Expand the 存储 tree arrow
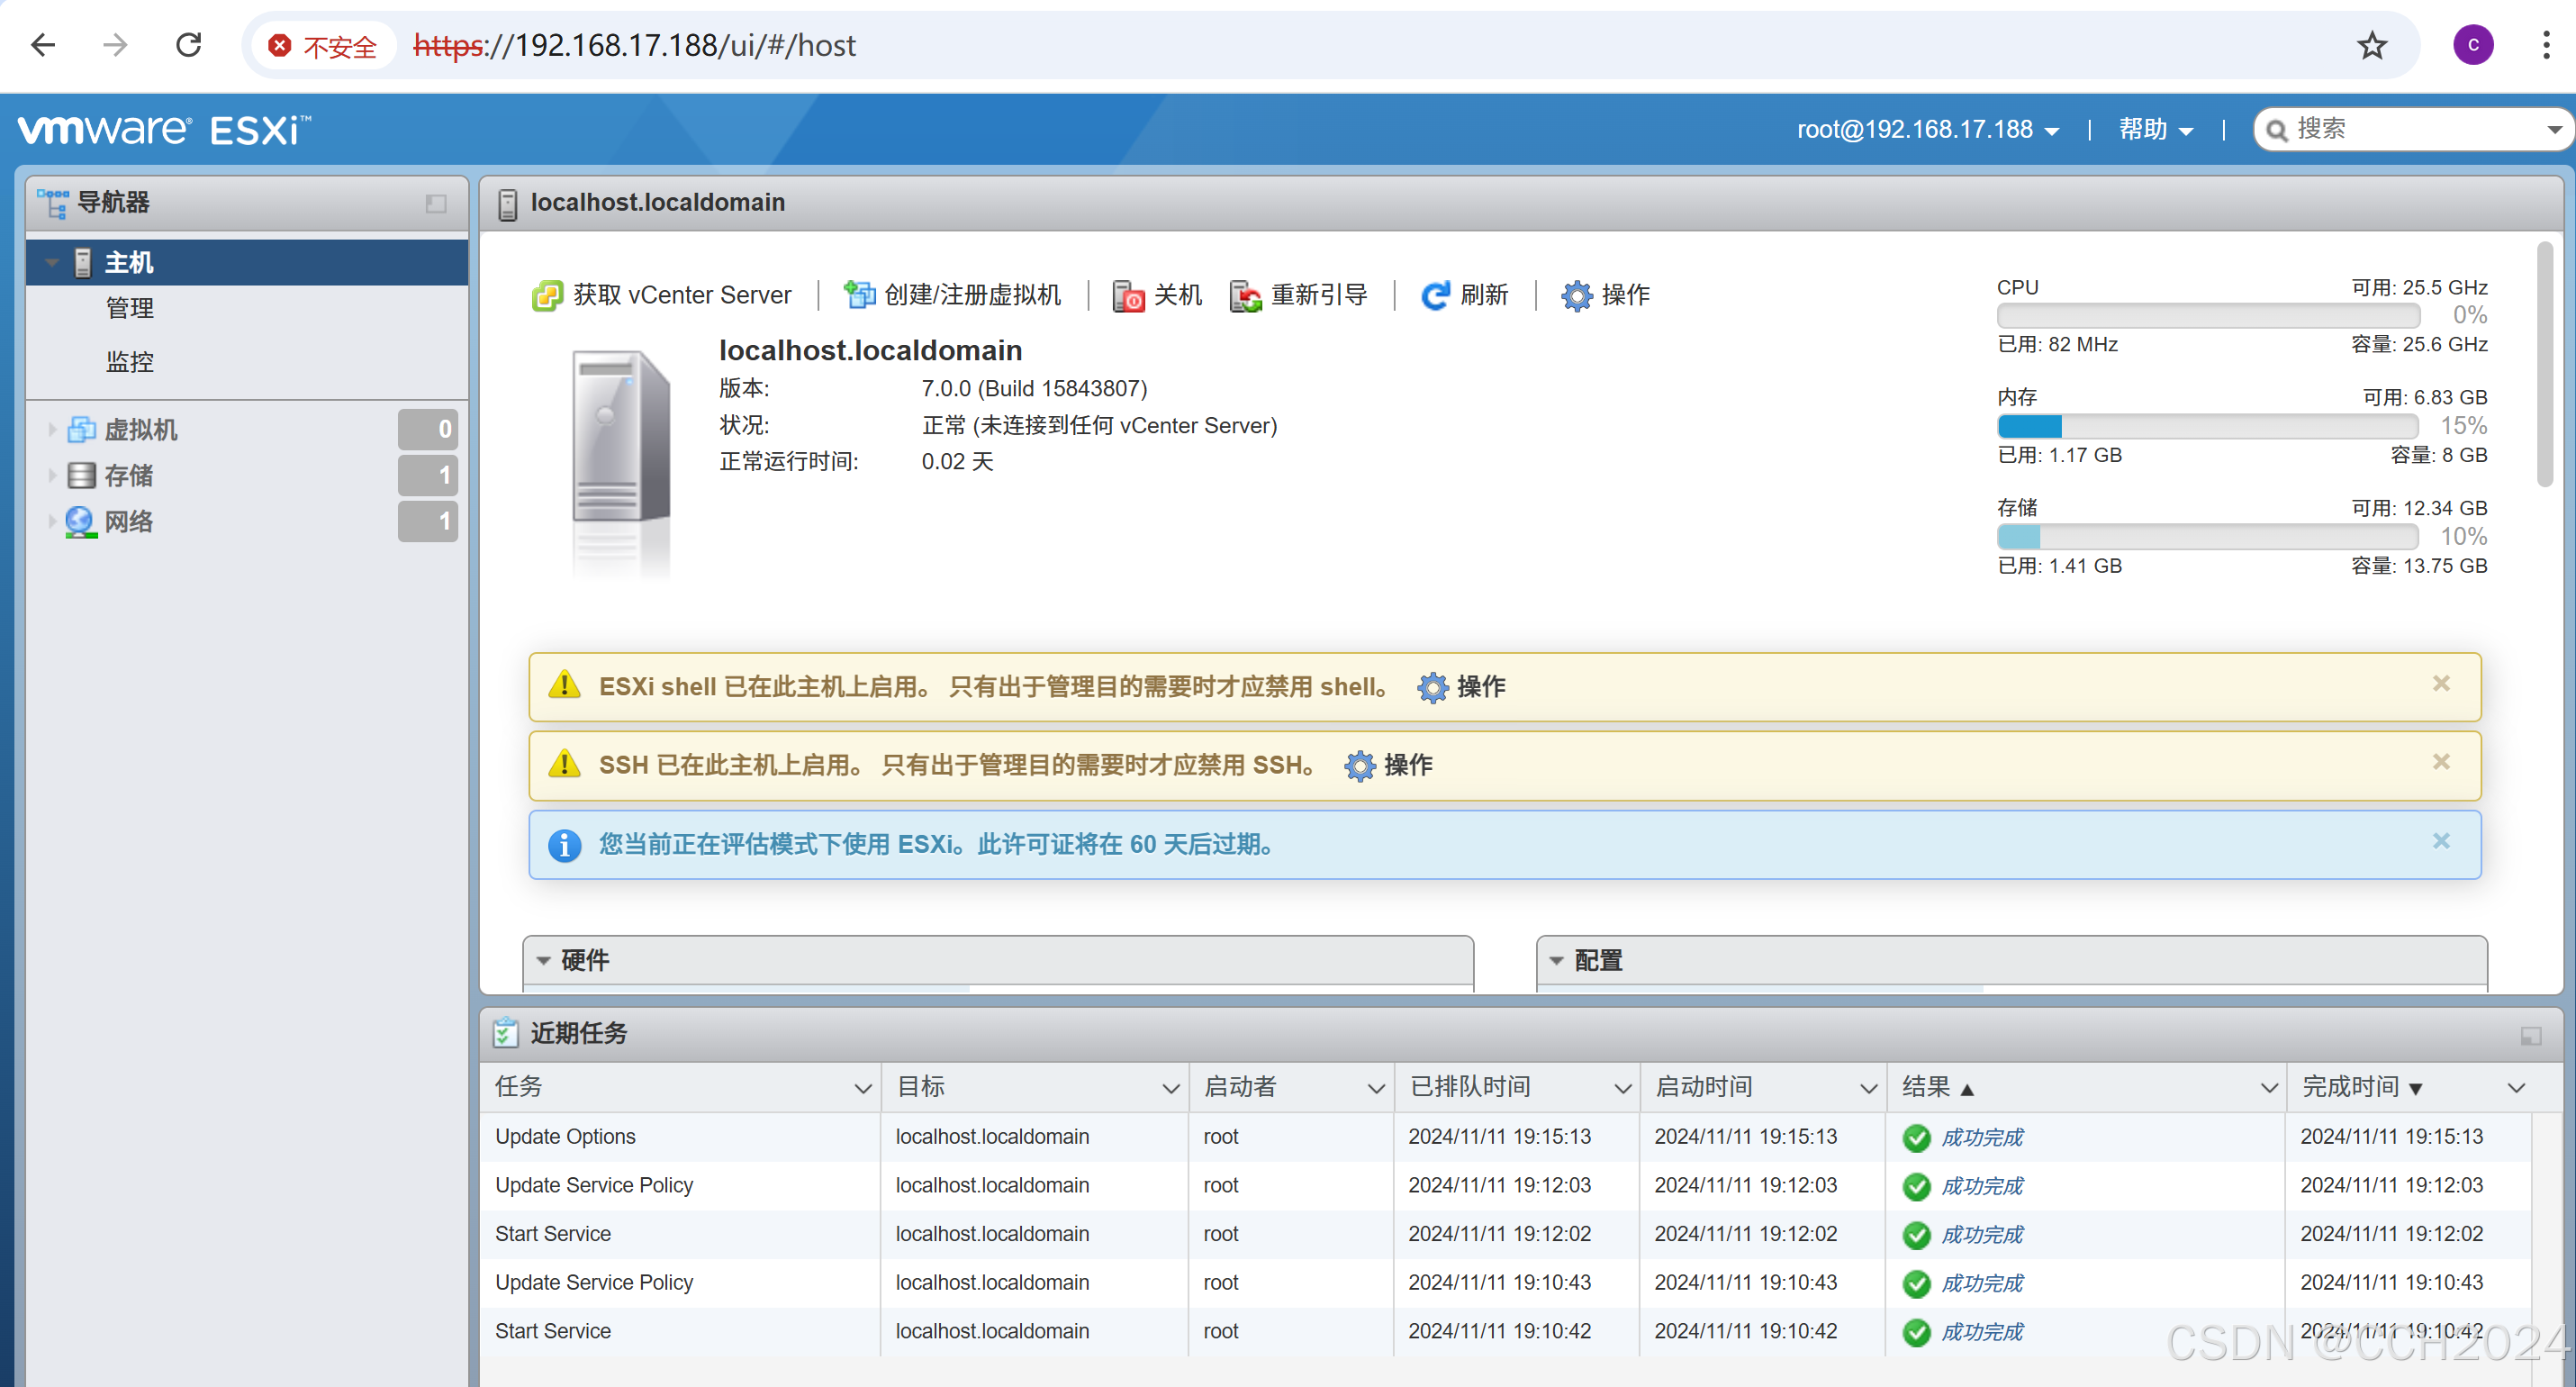Viewport: 2576px width, 1387px height. tap(52, 475)
